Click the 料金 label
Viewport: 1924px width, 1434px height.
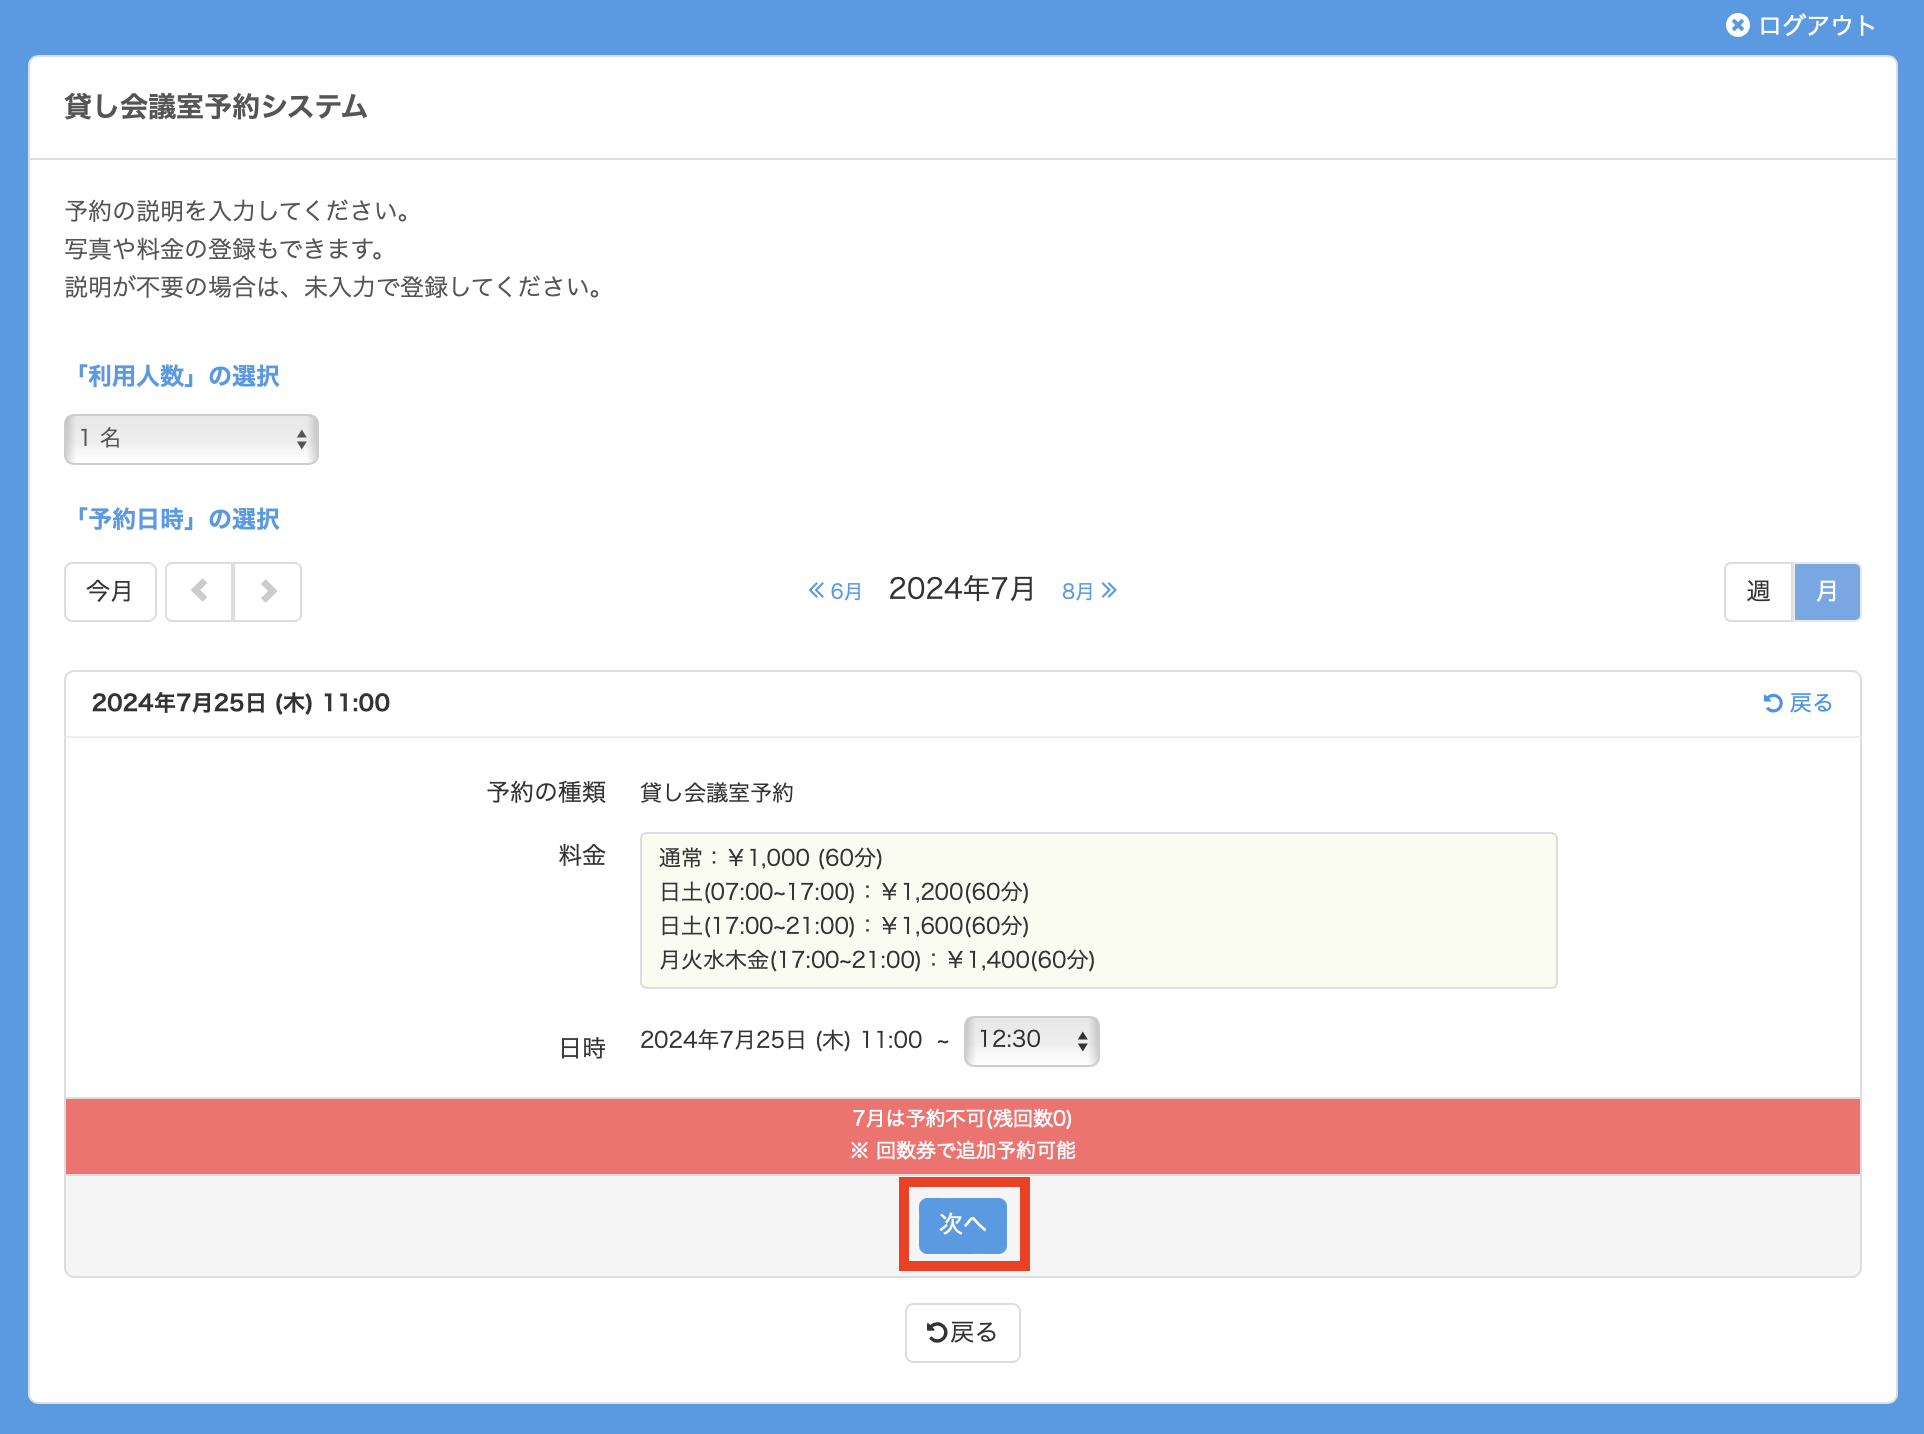coord(582,855)
